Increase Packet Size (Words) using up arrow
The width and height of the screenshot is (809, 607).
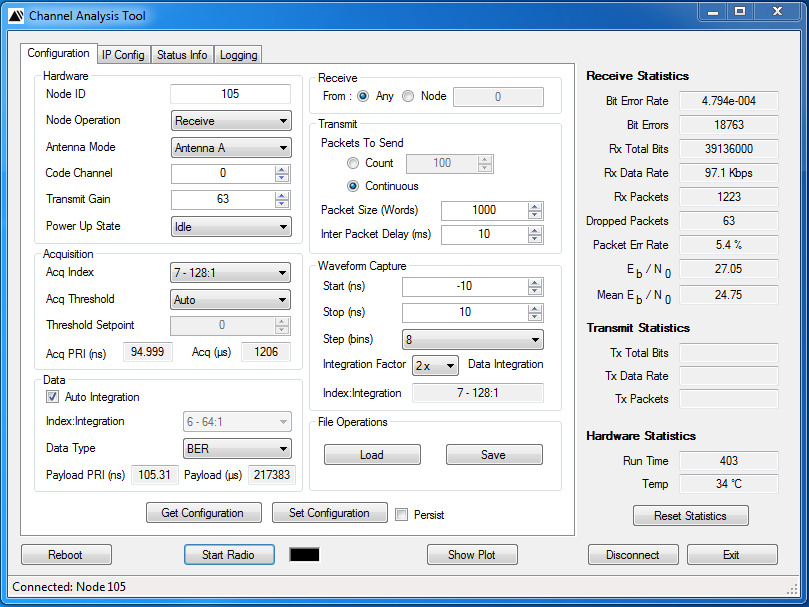[x=535, y=206]
